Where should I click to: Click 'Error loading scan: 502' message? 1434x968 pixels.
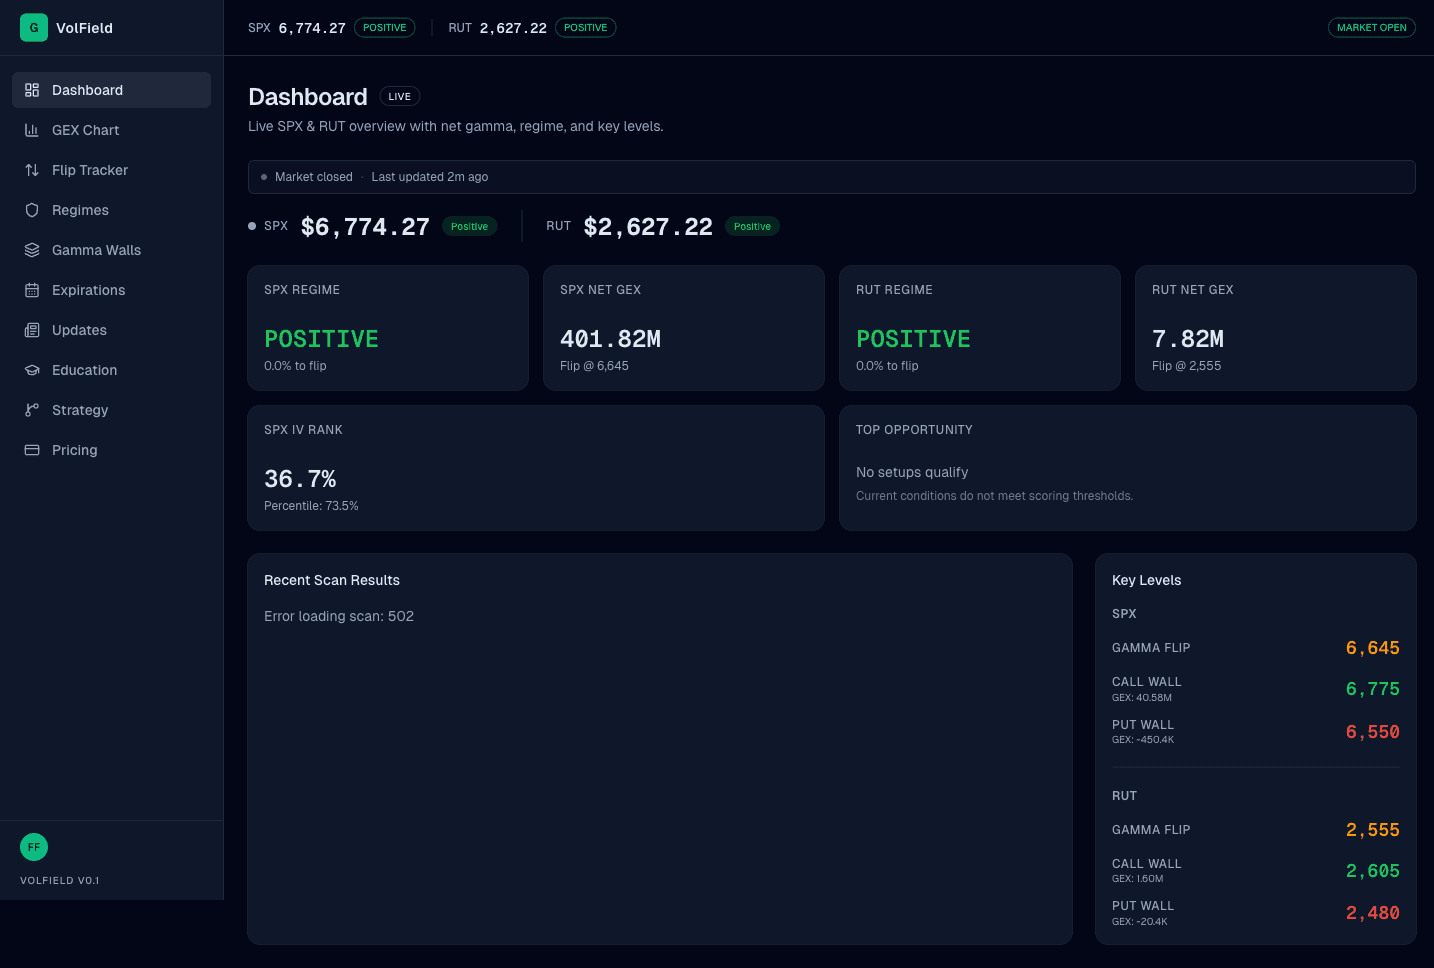(339, 616)
